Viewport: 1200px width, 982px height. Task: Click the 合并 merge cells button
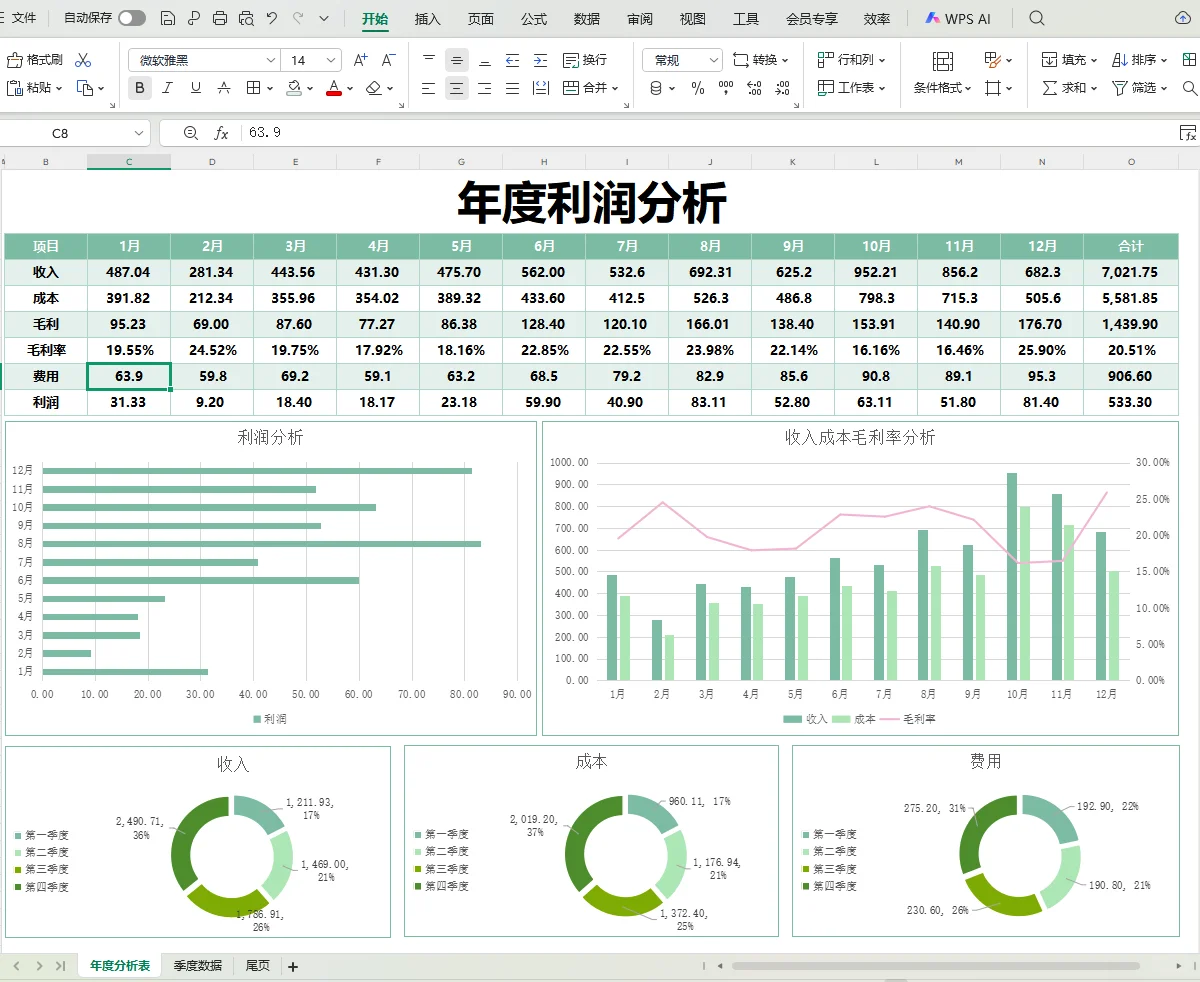590,88
